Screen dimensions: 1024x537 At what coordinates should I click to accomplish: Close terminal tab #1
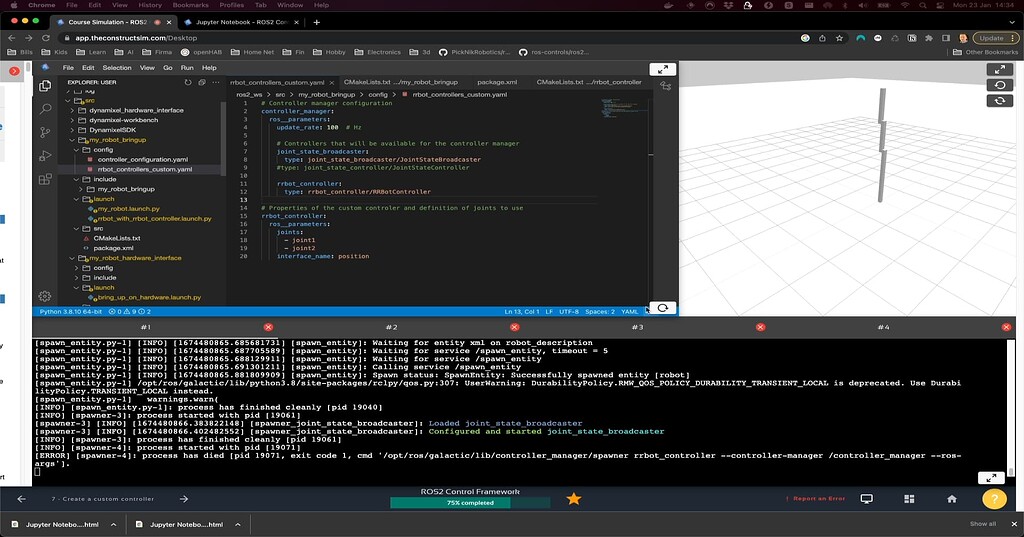(268, 327)
